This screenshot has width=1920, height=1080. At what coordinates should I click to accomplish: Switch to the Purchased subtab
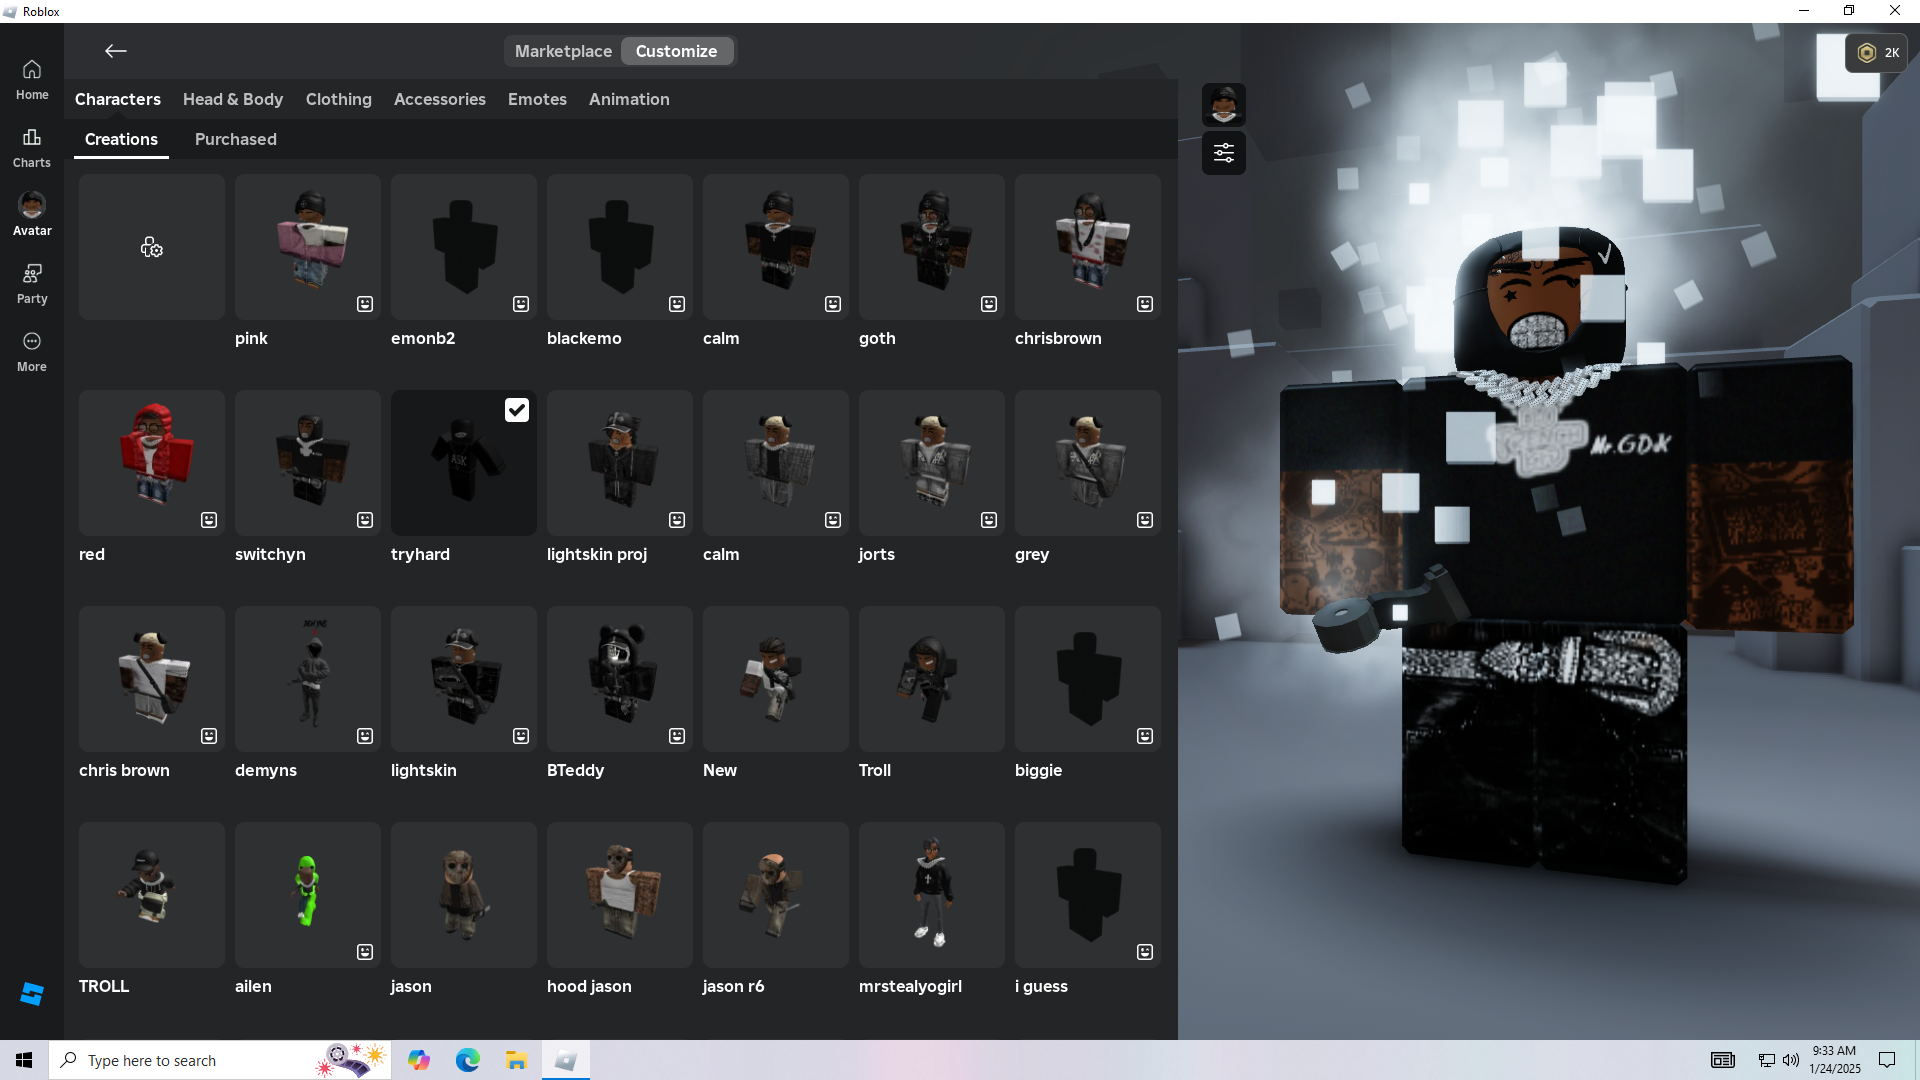tap(236, 139)
